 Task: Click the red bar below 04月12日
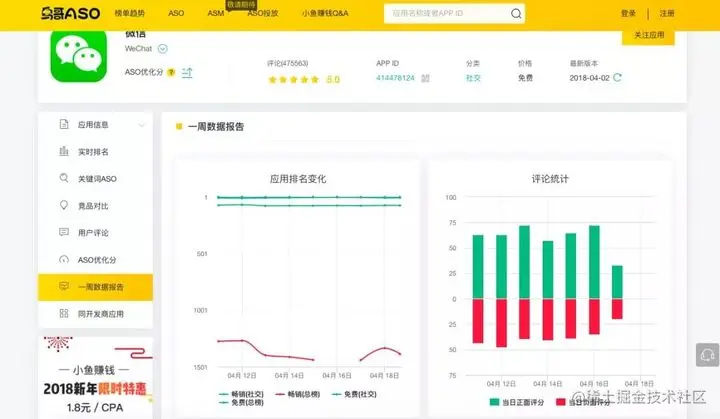[x=501, y=323]
